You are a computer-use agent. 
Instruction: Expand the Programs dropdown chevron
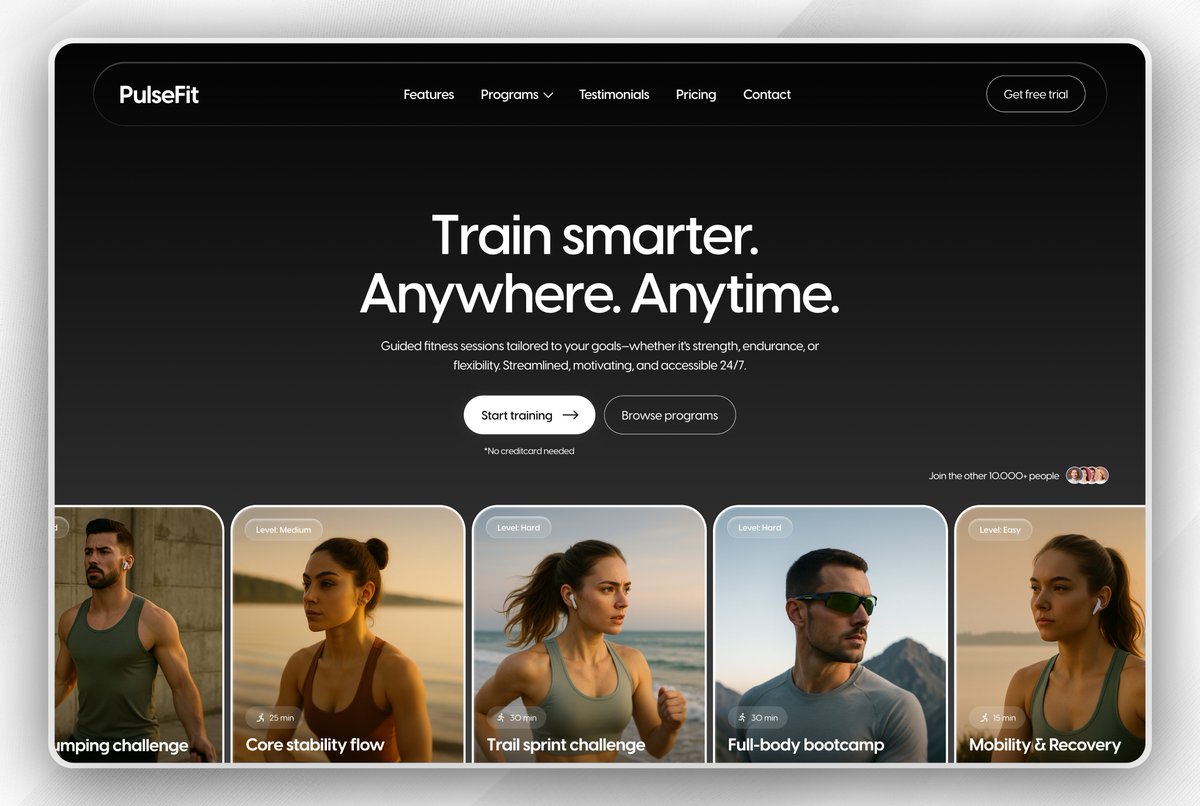point(548,96)
